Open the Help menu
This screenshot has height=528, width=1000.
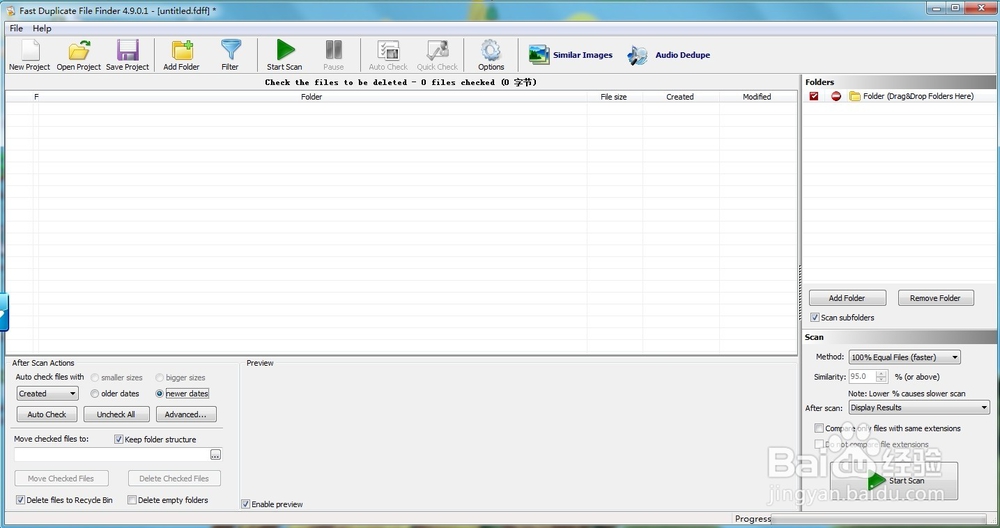click(x=42, y=28)
